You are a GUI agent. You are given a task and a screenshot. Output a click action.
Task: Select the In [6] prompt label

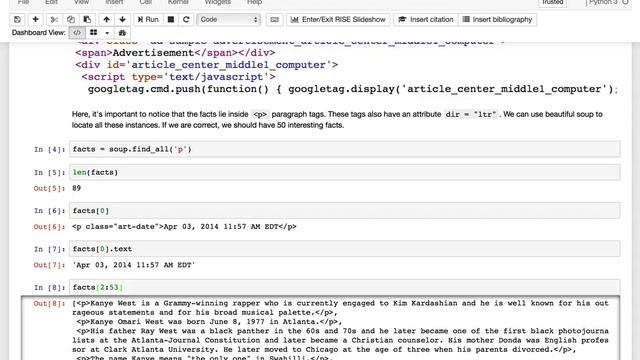(49, 211)
